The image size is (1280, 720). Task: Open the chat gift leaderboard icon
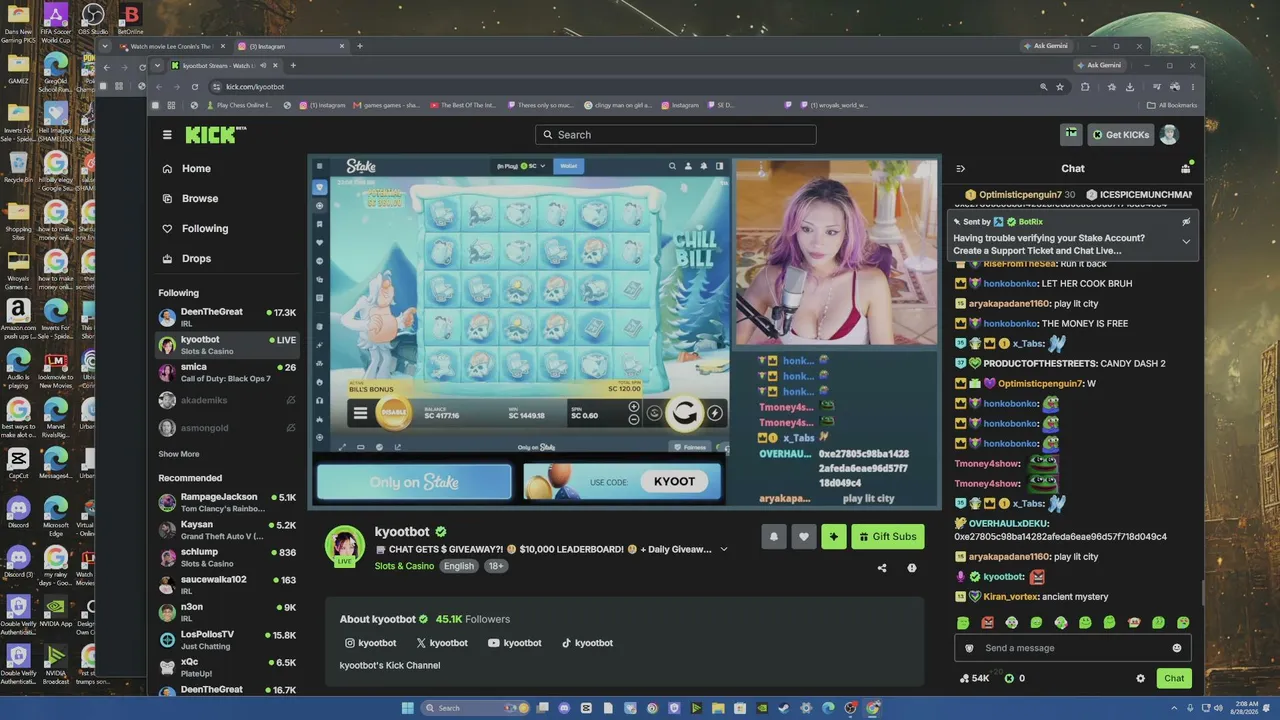(x=1186, y=168)
